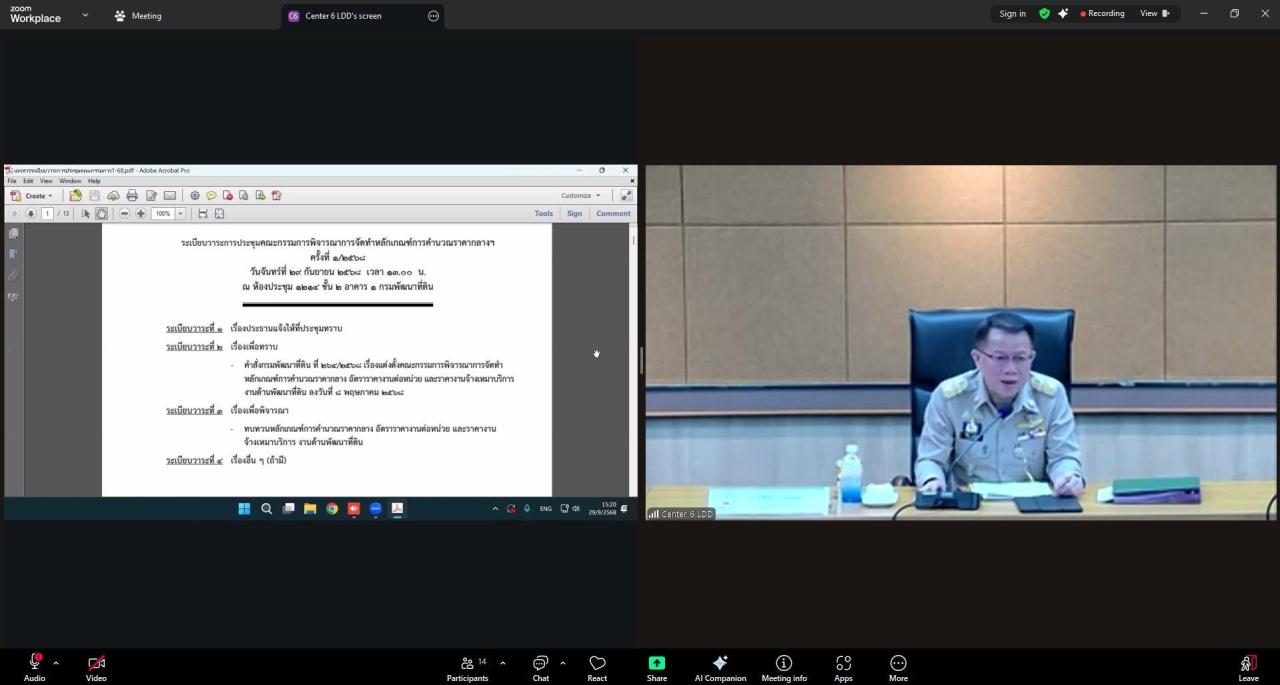Switch to the Meeting tab
1280x685 pixels.
[x=137, y=16]
